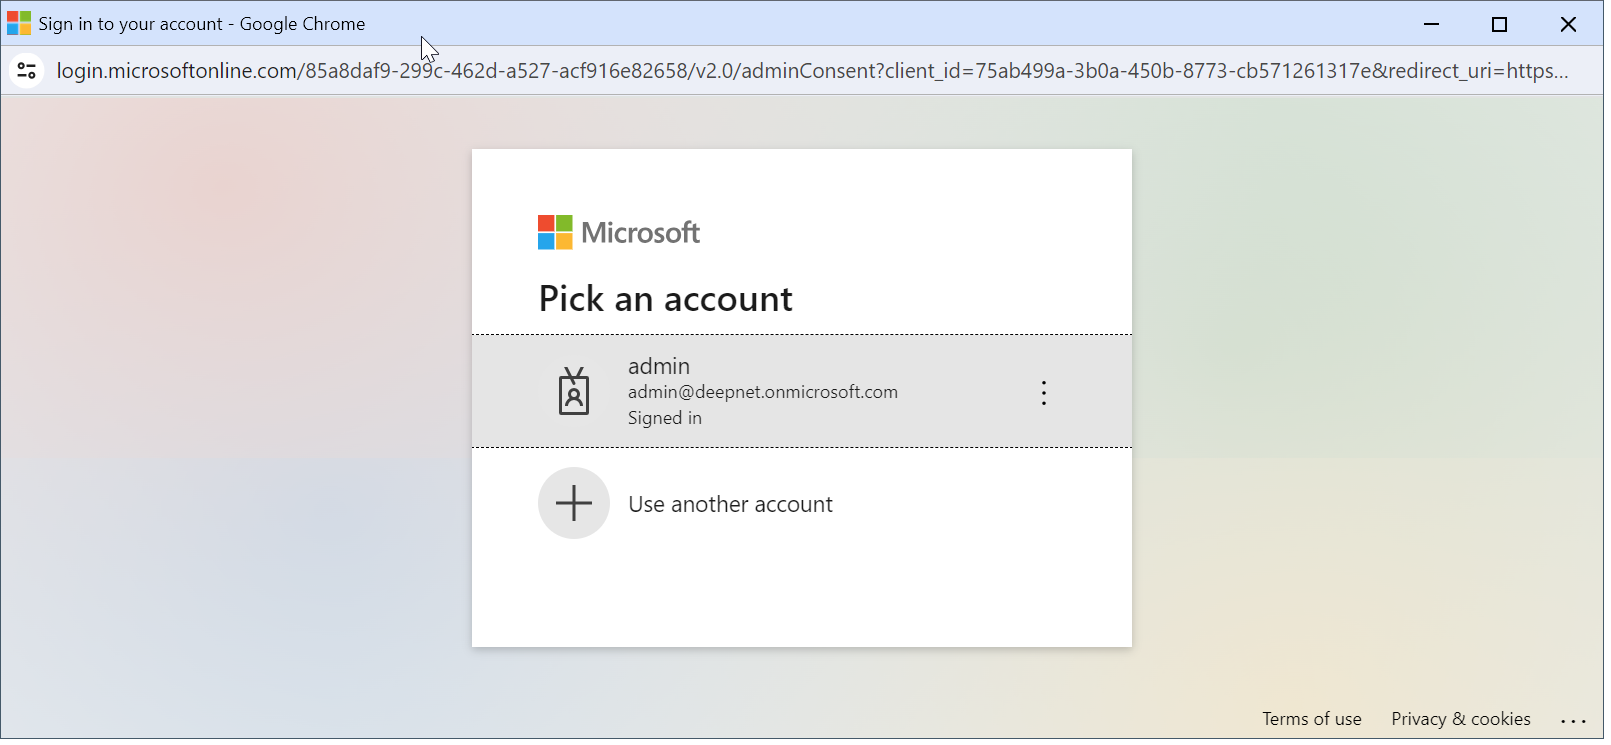Click the "Pick an account" heading

[665, 299]
